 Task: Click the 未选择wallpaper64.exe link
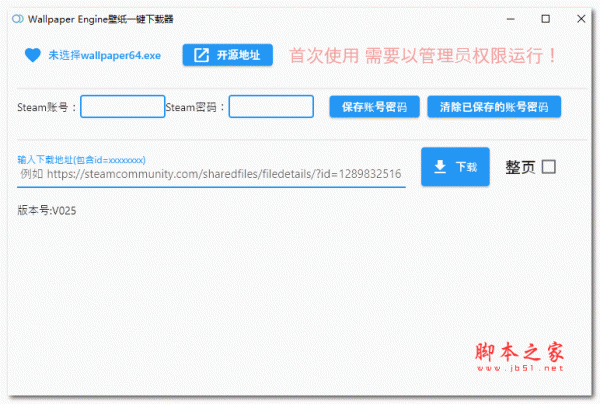click(x=104, y=55)
